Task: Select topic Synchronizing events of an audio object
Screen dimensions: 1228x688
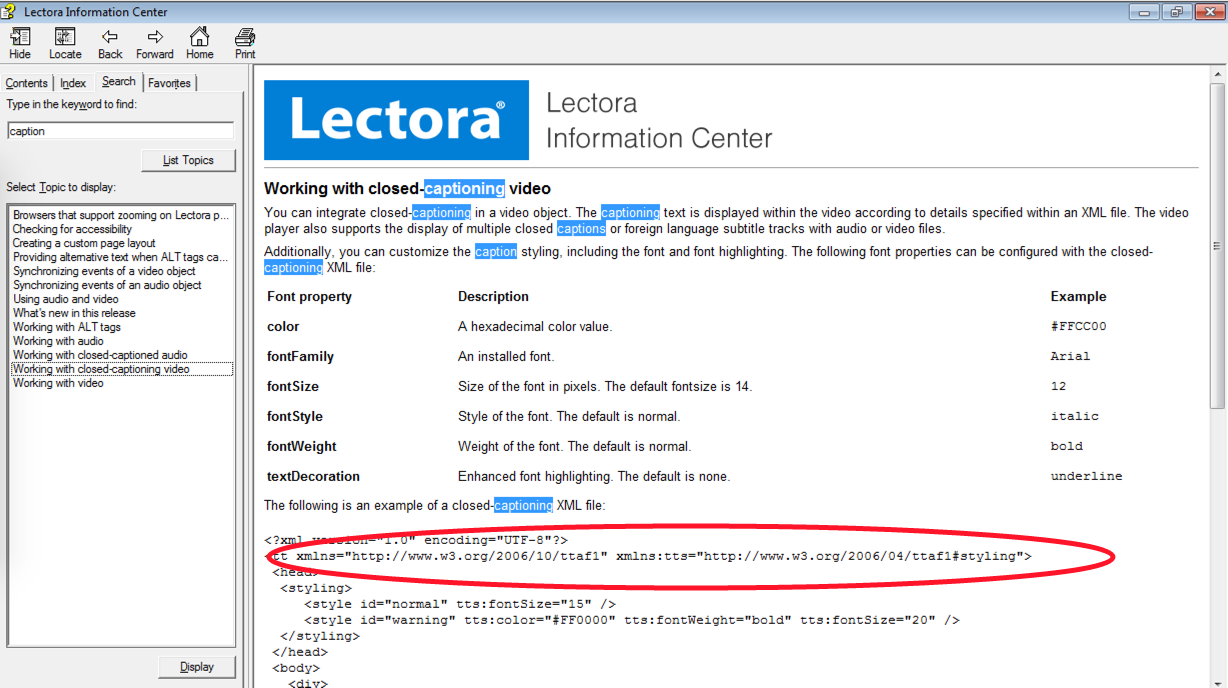Action: point(107,285)
